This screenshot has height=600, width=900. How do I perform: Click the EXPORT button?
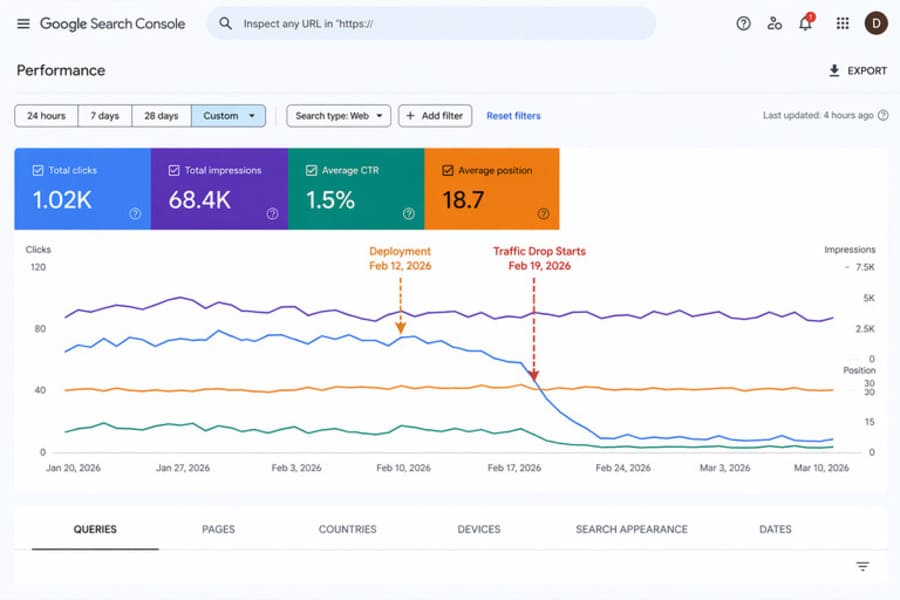(x=857, y=71)
